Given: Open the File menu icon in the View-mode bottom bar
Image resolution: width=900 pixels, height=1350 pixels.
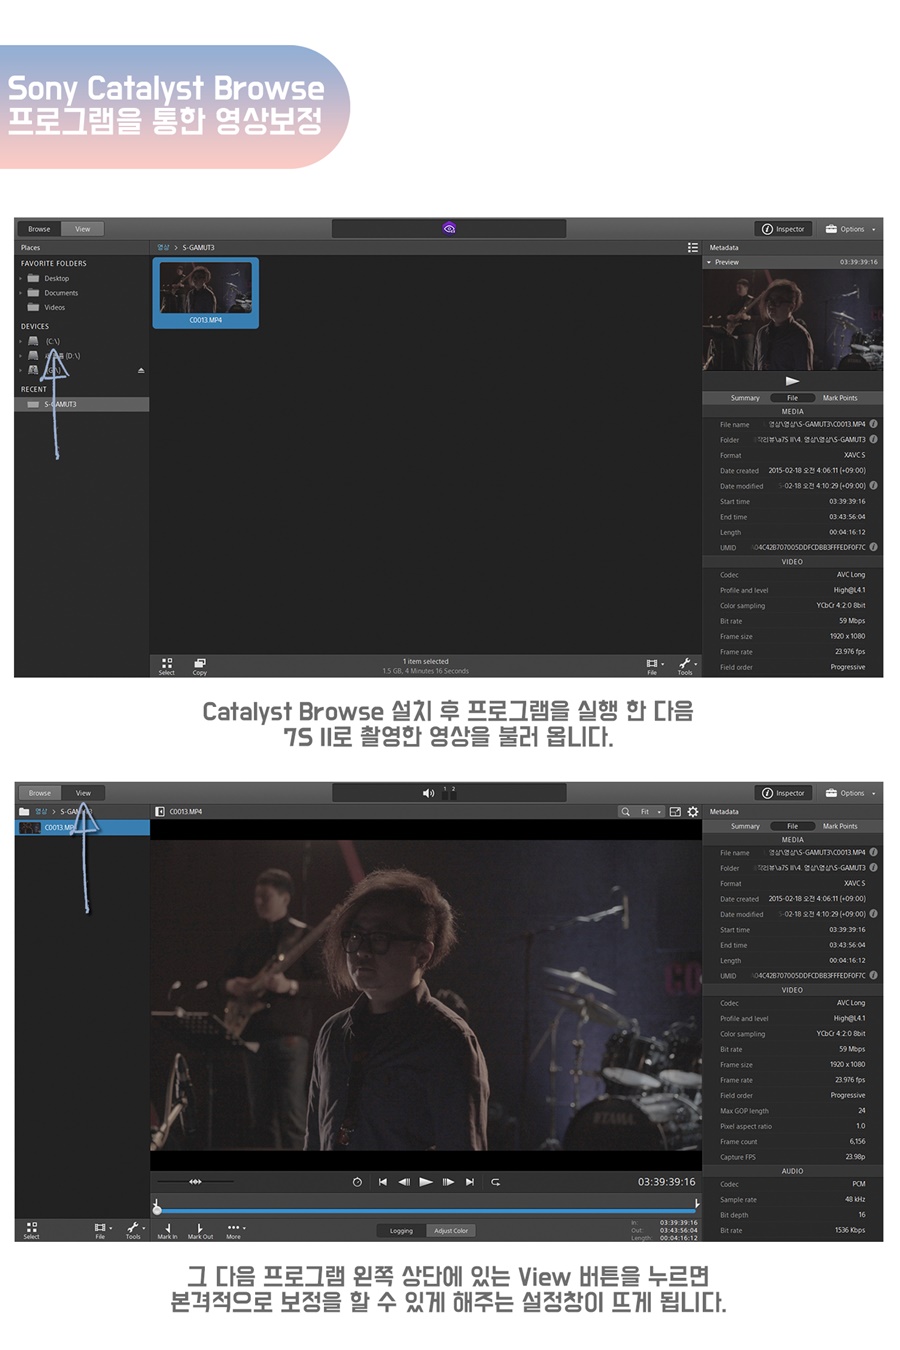Looking at the screenshot, I should coord(101,1230).
